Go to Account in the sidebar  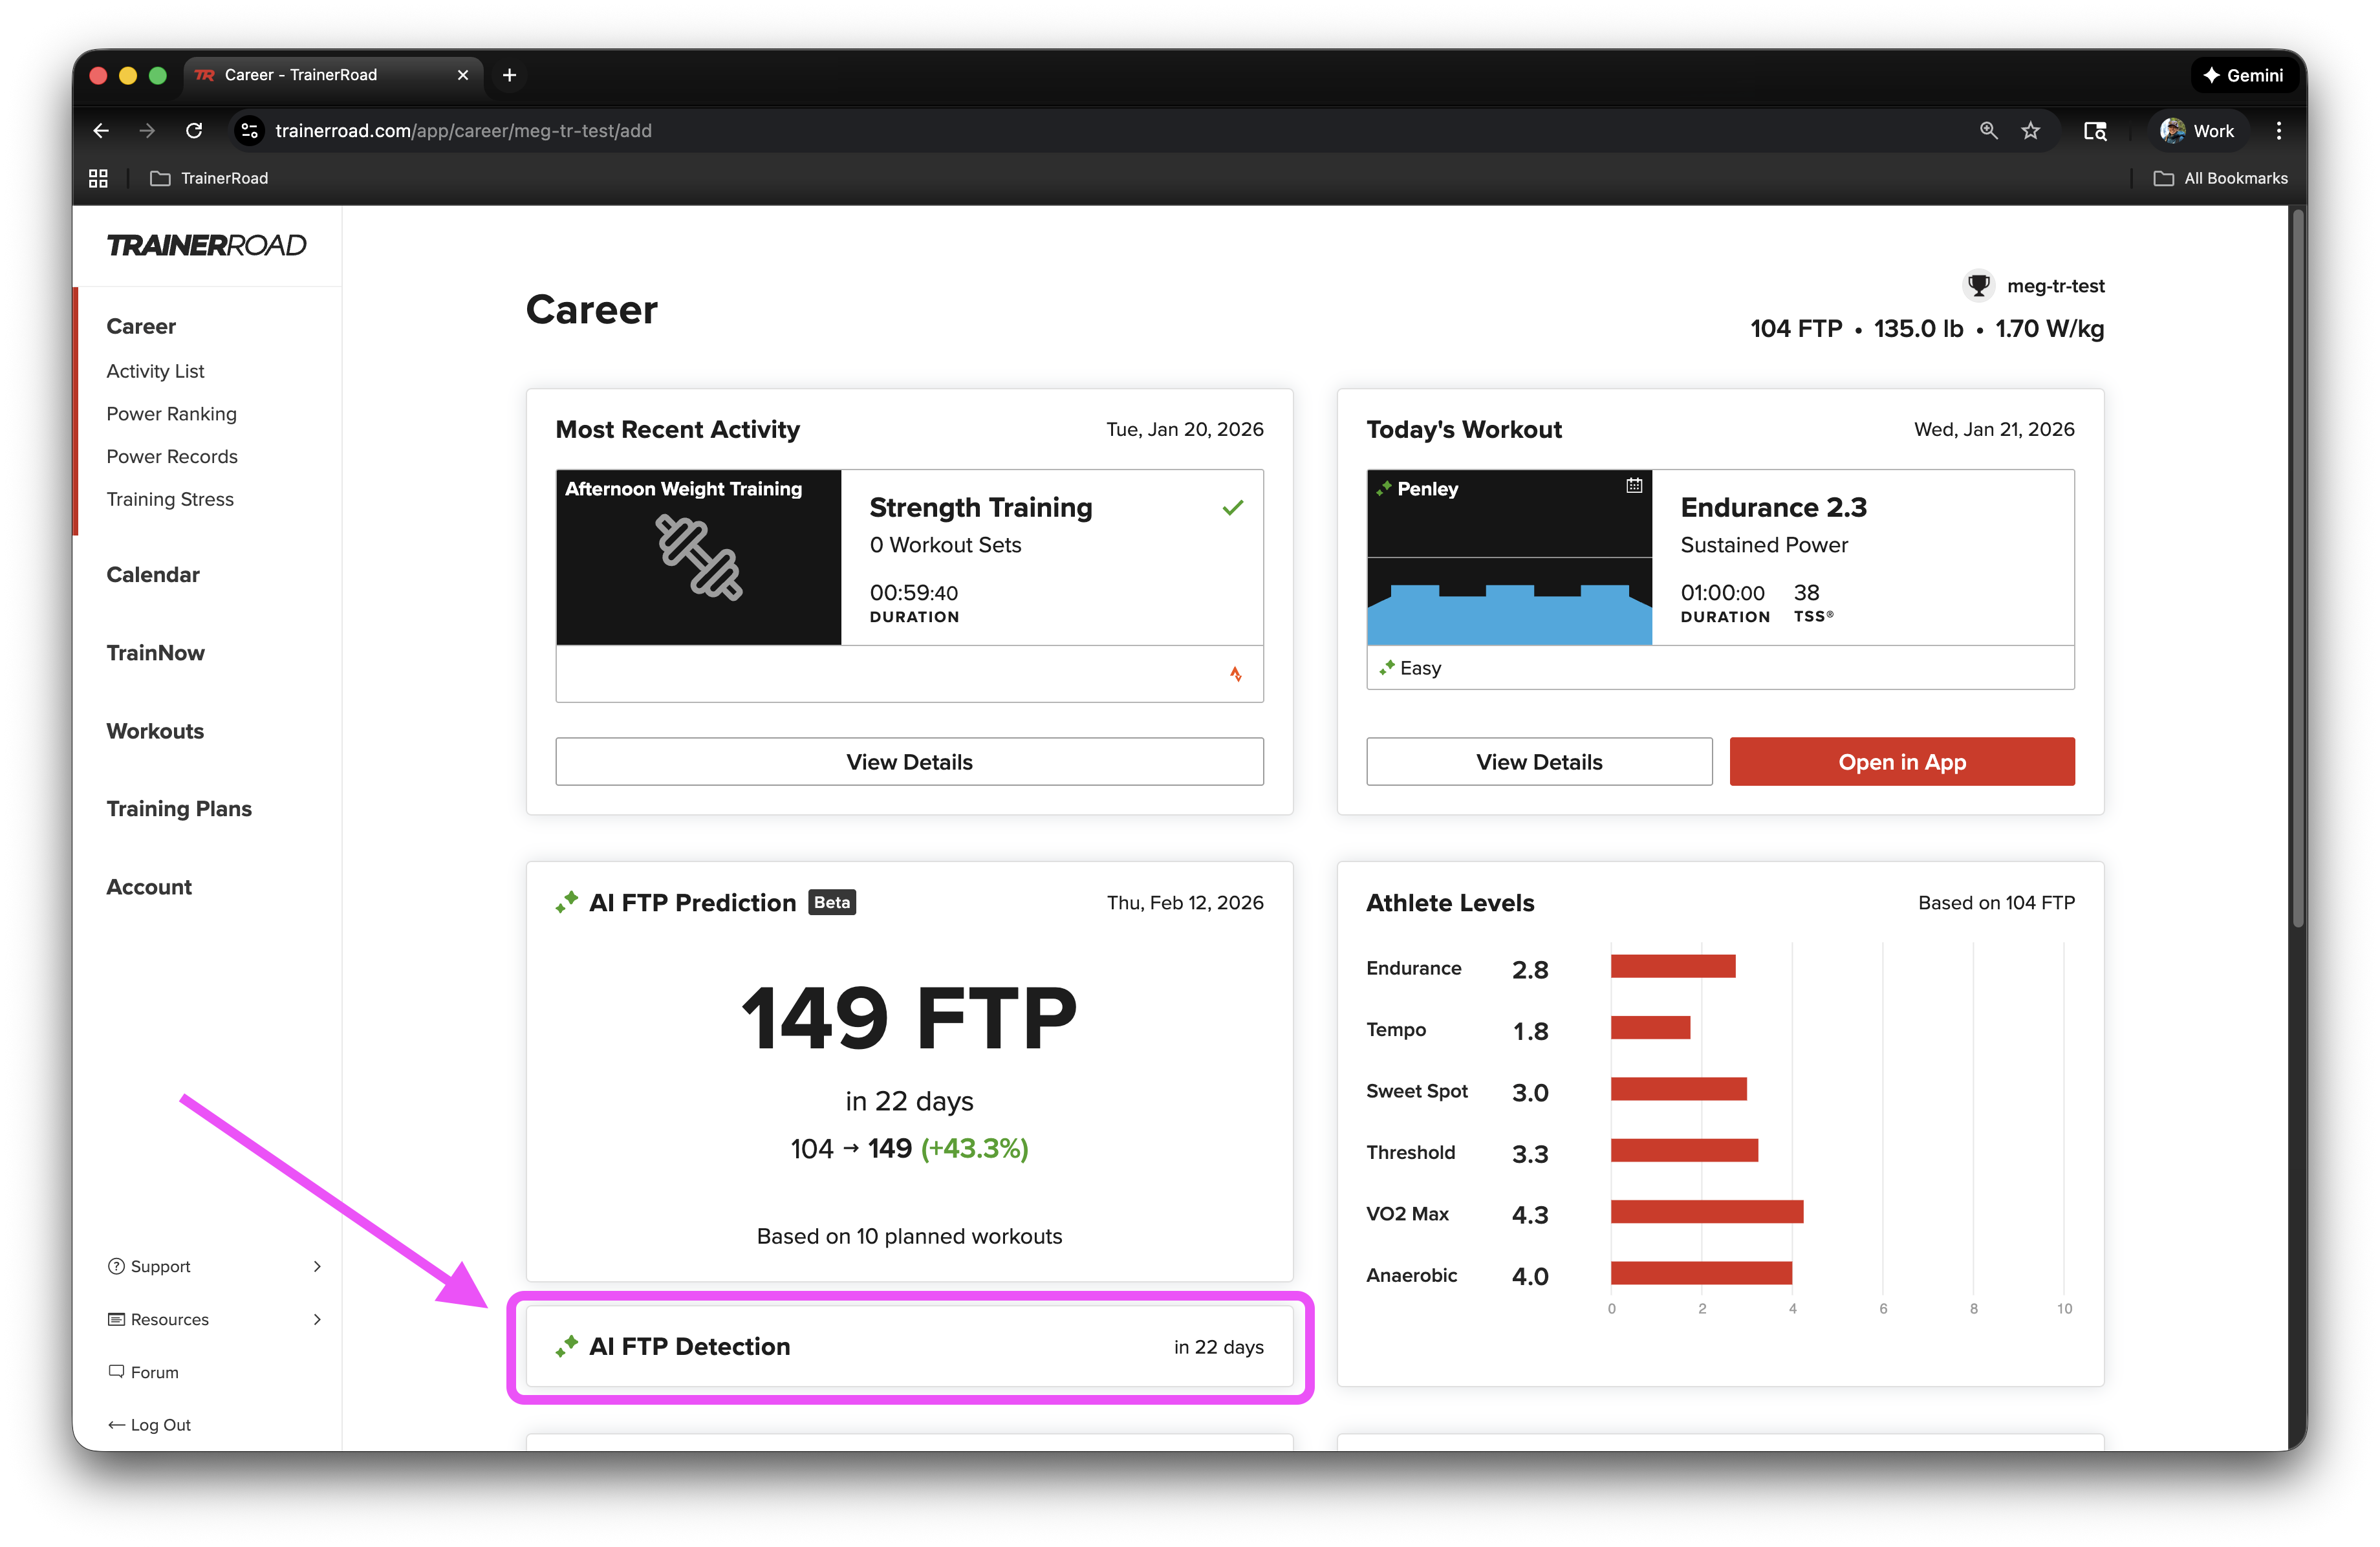click(x=149, y=887)
